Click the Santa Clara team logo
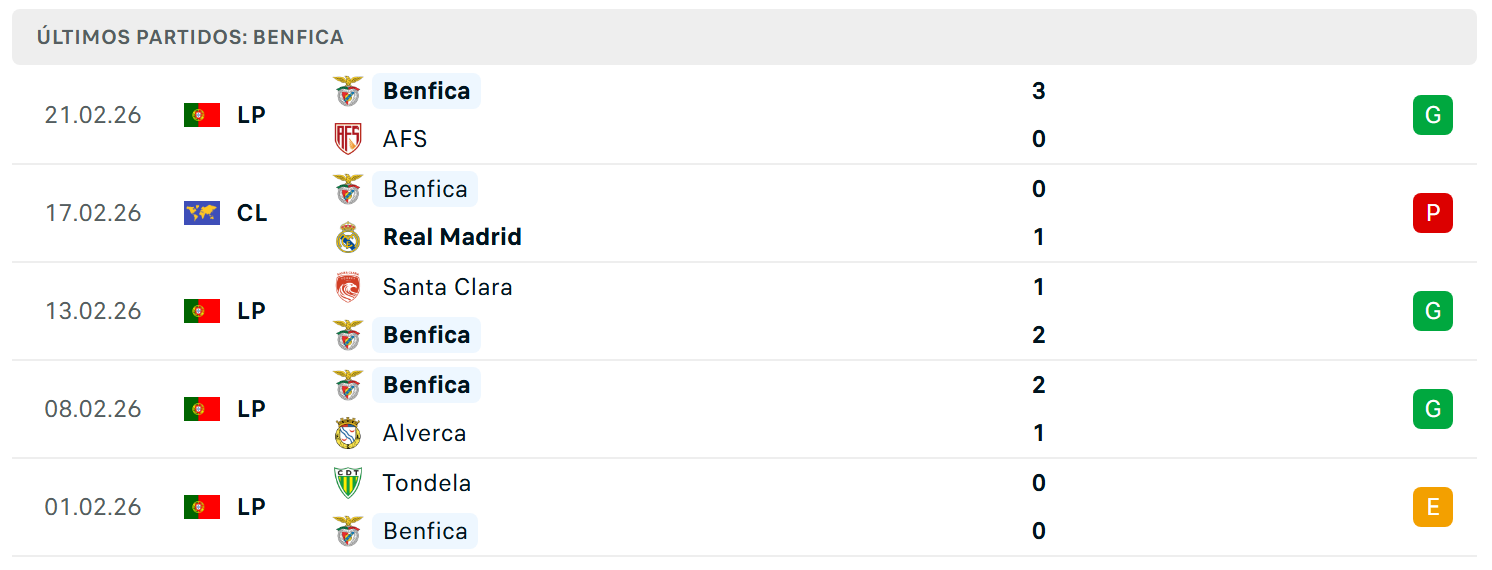Screen dimensions: 1492x570 point(348,287)
